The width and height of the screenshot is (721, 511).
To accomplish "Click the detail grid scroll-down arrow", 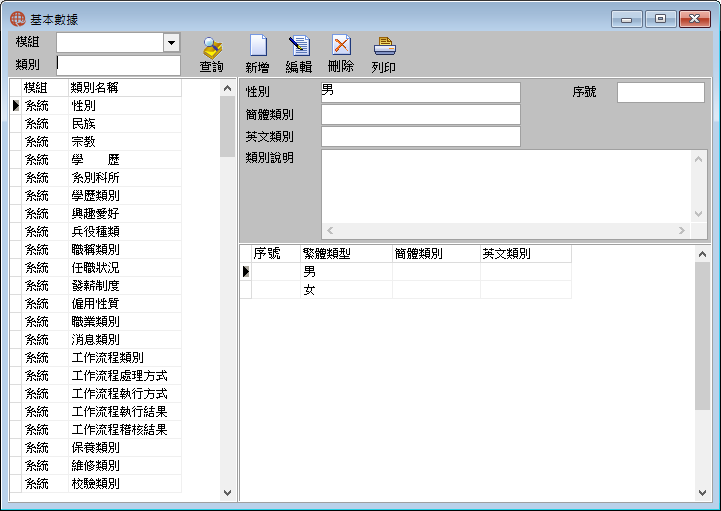I will coord(702,493).
